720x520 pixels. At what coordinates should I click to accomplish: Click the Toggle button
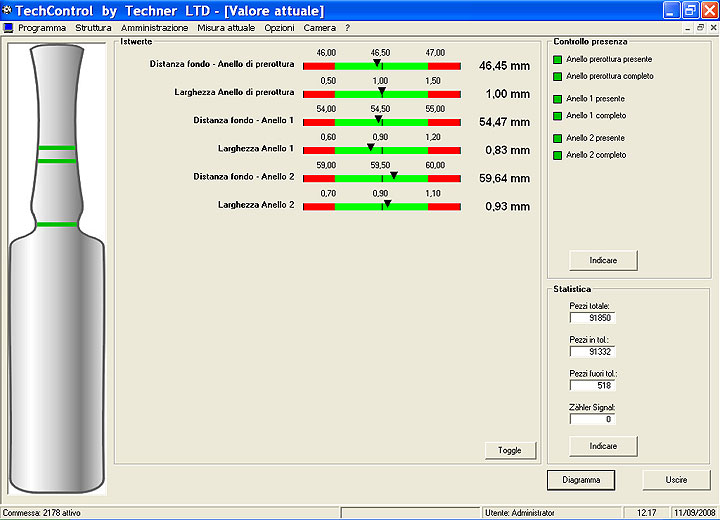(x=510, y=451)
